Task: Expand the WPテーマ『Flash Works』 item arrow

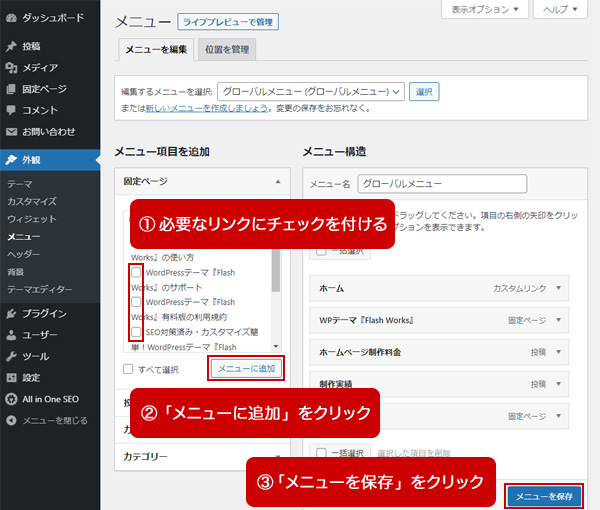Action: (x=559, y=320)
